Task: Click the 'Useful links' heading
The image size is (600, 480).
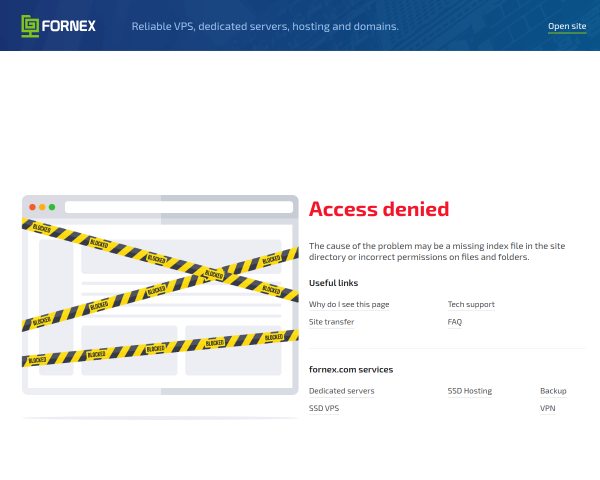Action: click(x=333, y=283)
